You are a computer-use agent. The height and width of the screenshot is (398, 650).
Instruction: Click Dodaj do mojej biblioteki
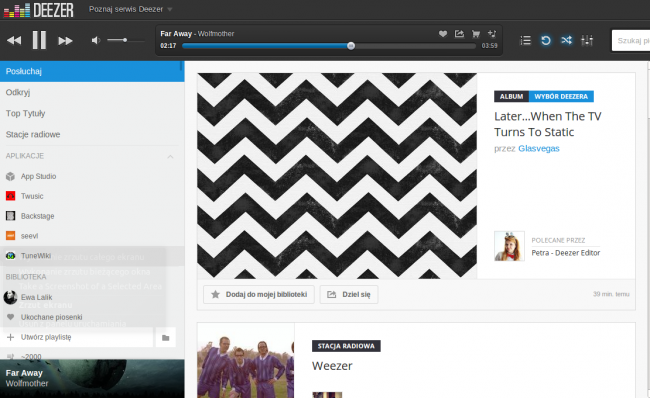(259, 294)
